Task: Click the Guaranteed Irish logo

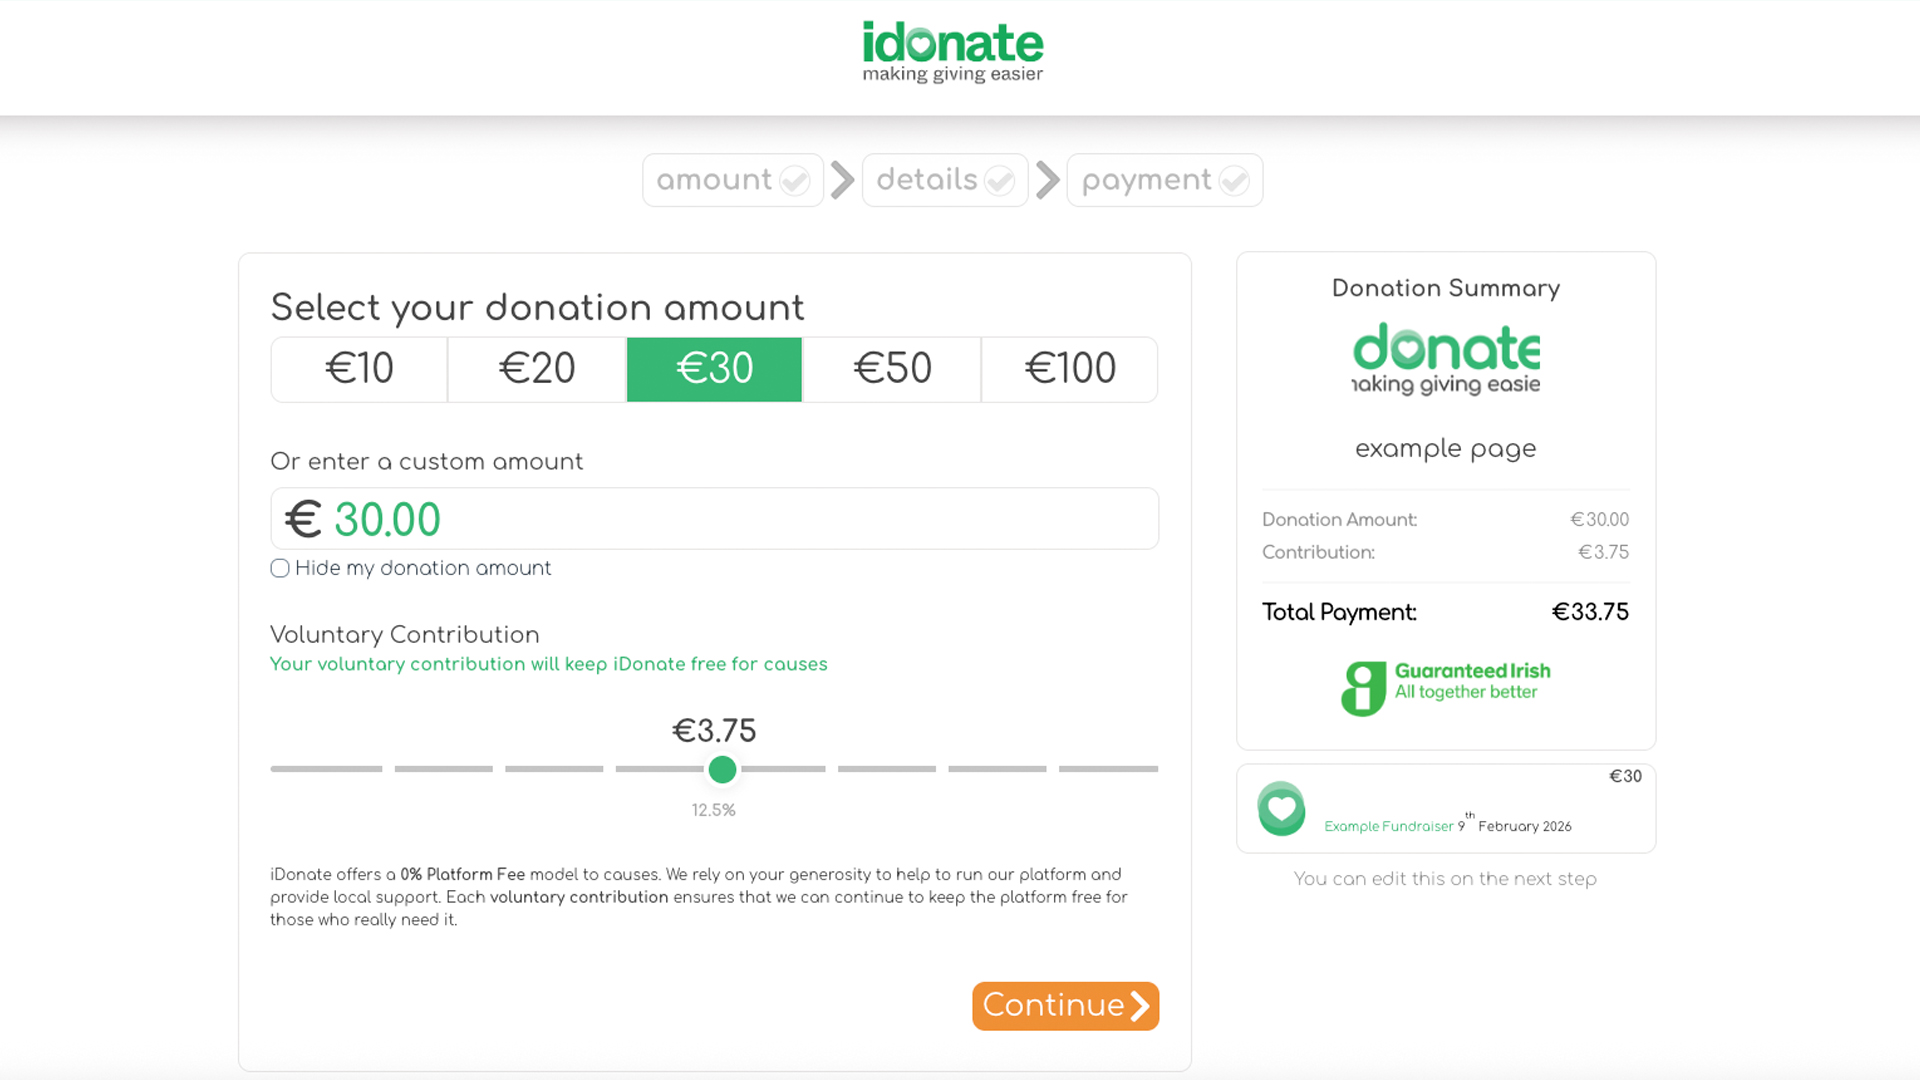Action: 1445,687
